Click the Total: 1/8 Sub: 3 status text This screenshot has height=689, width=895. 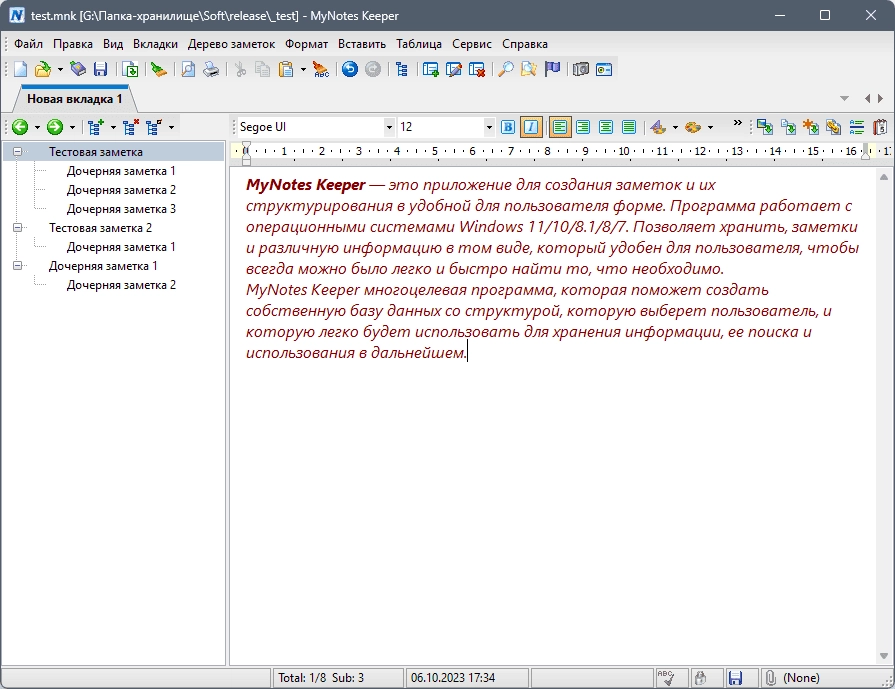(x=321, y=678)
